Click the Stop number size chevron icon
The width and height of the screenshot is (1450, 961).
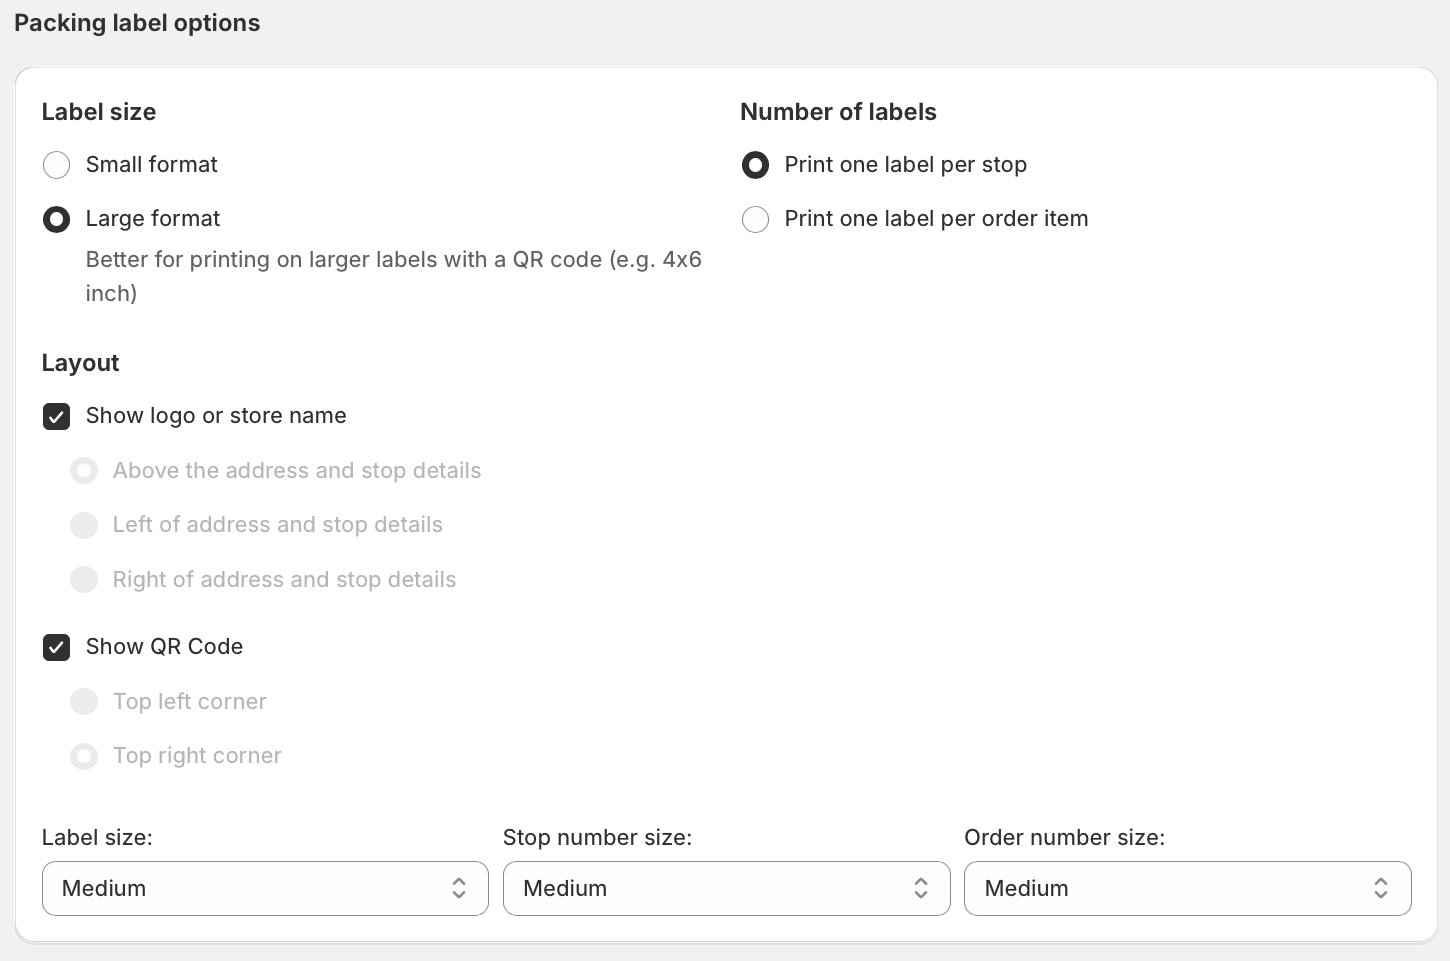[x=921, y=888]
